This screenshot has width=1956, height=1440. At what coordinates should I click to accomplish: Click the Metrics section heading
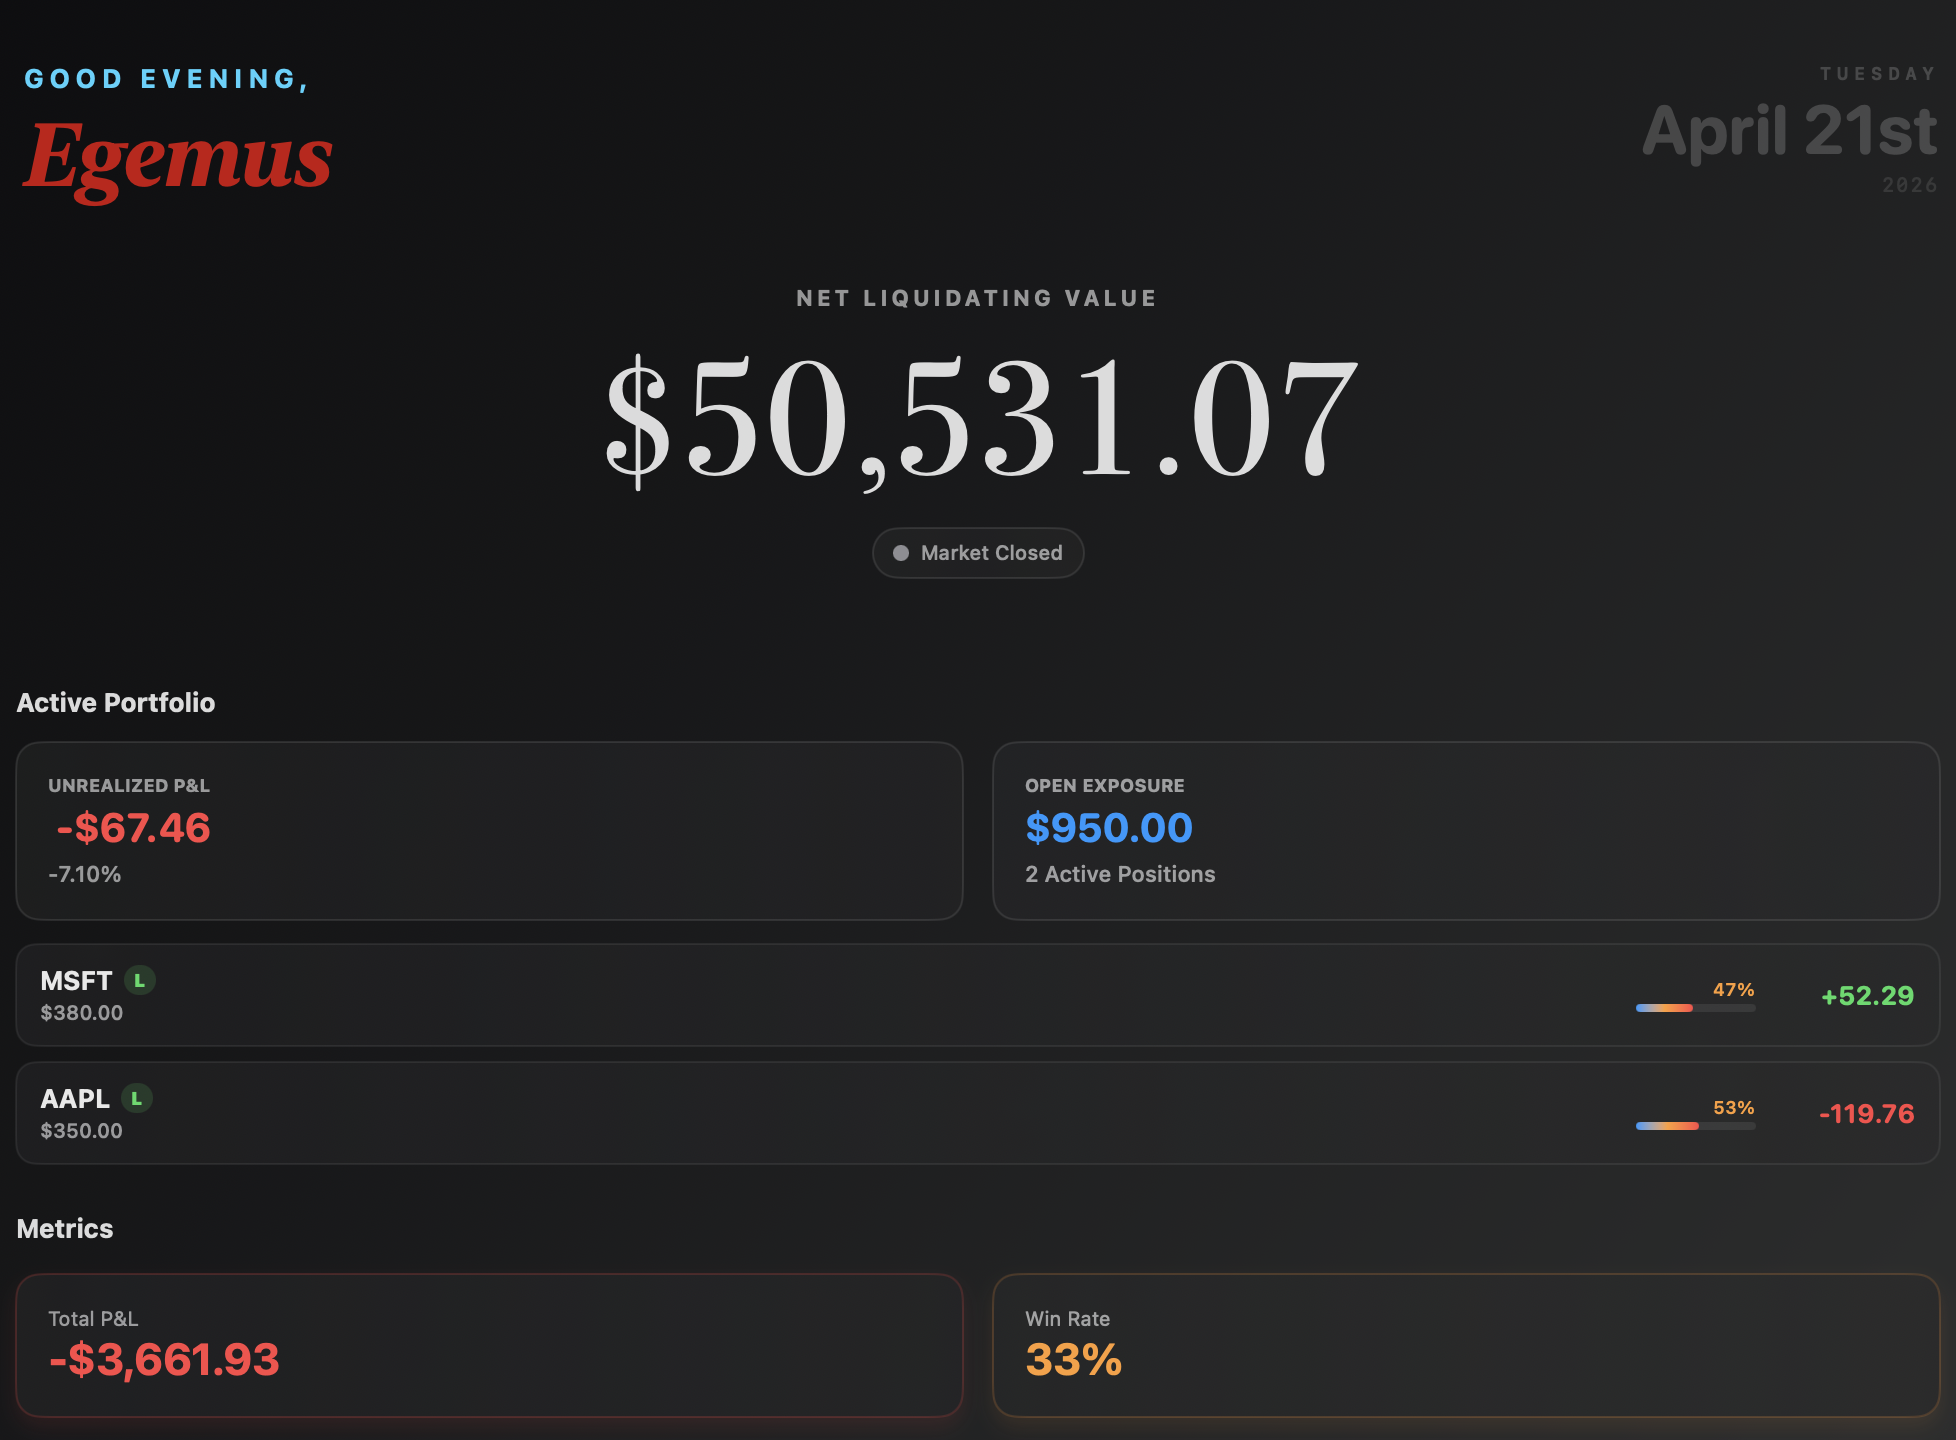(x=65, y=1229)
